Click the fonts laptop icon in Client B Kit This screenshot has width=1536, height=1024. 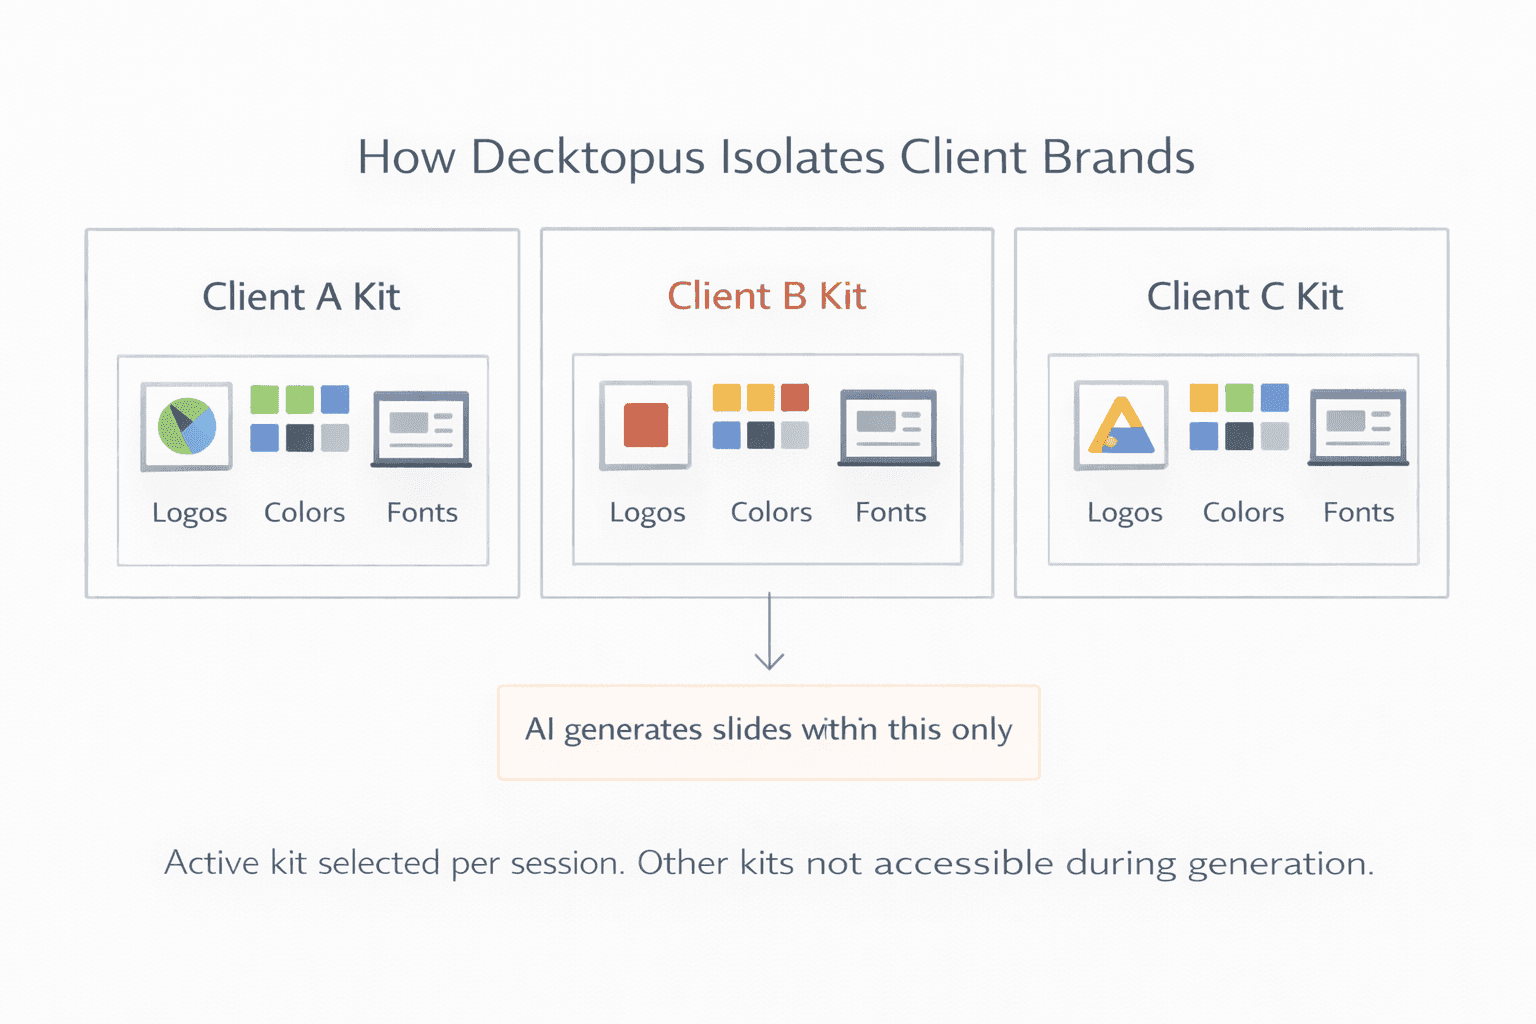[x=889, y=428]
